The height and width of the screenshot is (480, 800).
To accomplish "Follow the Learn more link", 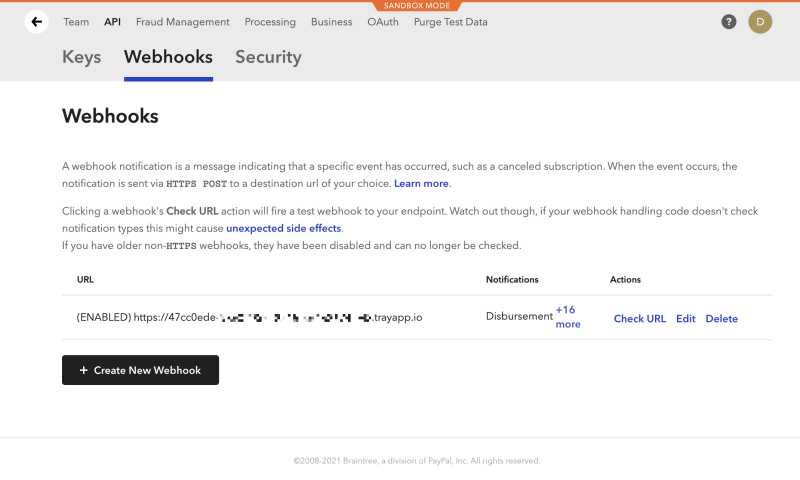I will click(421, 184).
